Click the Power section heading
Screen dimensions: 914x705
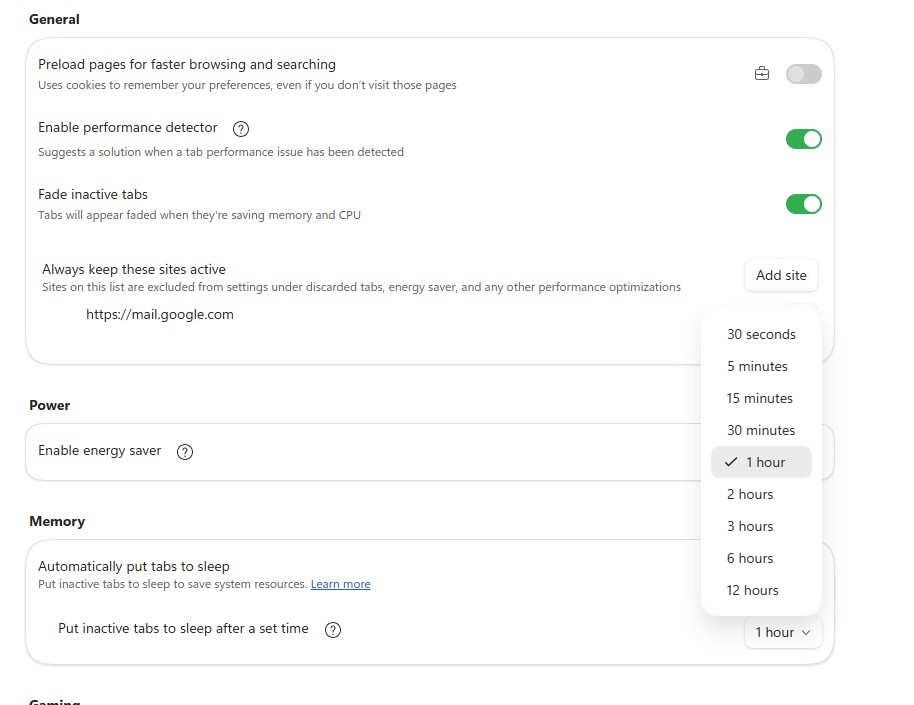50,405
